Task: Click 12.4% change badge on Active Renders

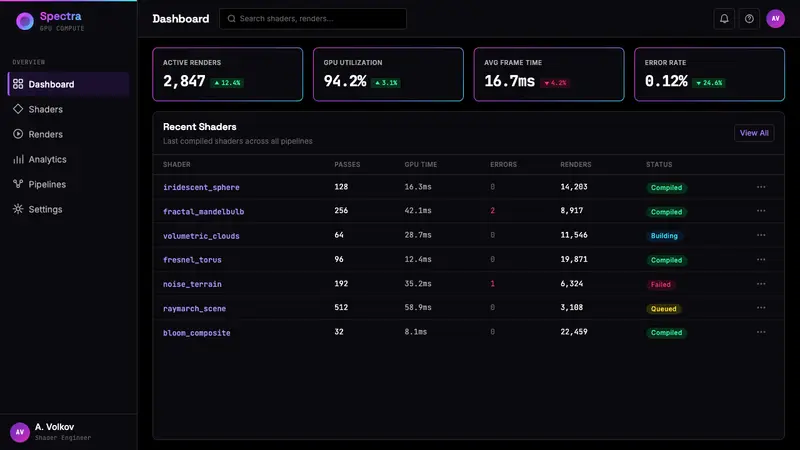Action: pos(227,83)
